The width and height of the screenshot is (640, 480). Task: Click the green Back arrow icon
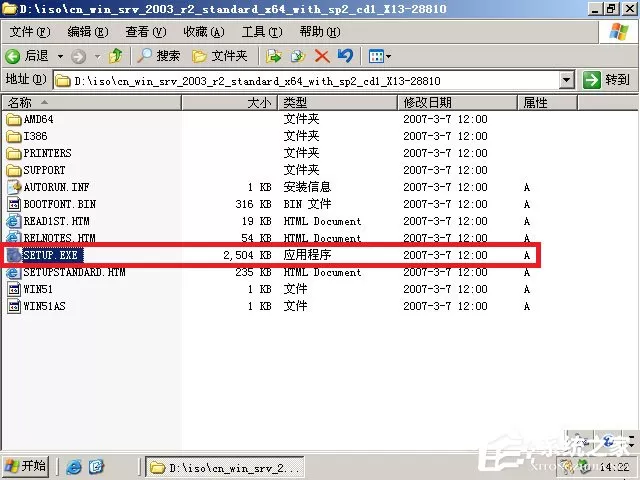point(13,56)
